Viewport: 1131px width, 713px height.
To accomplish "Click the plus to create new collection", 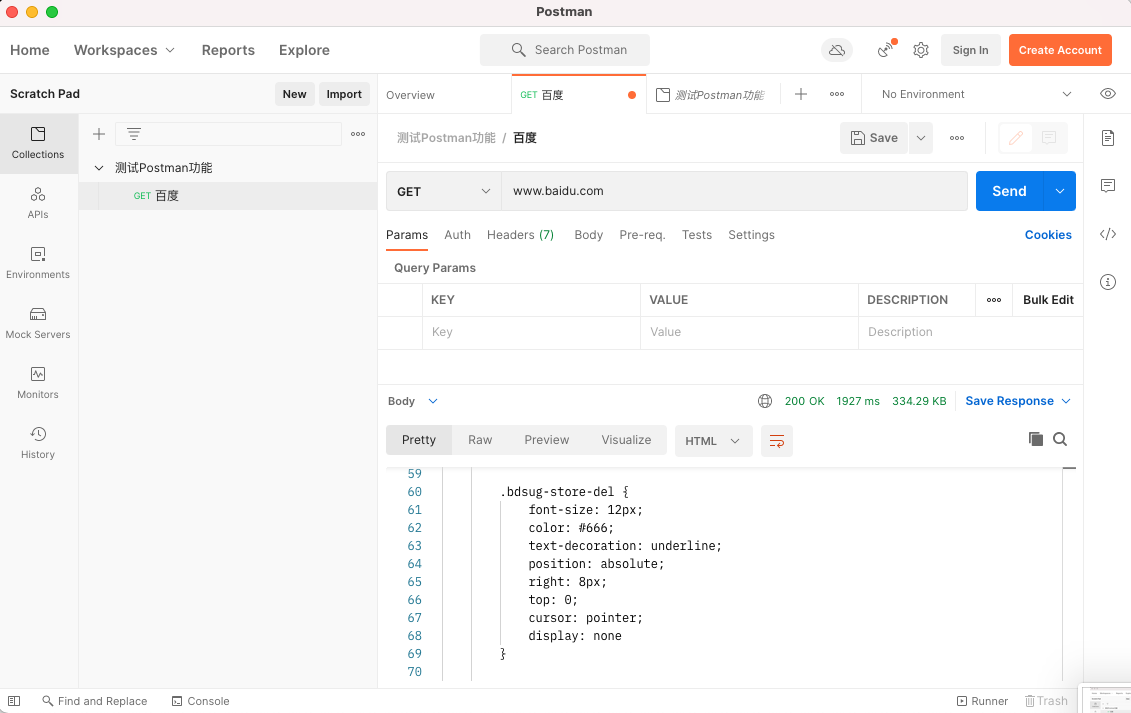I will pyautogui.click(x=99, y=134).
